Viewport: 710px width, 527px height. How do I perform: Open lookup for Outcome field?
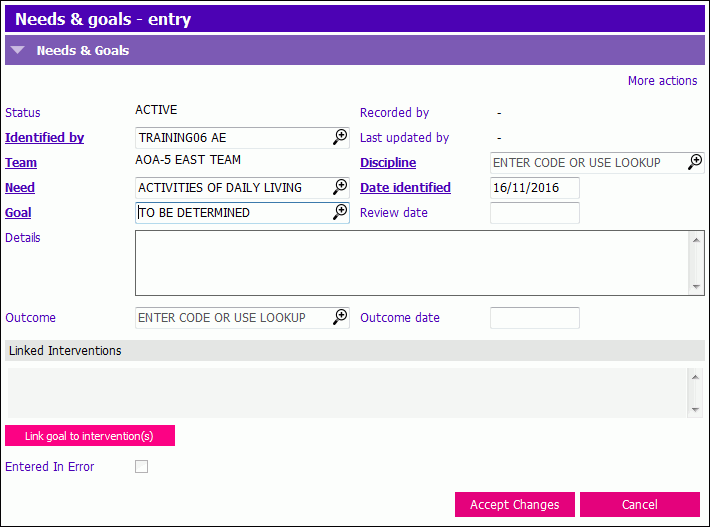340,316
